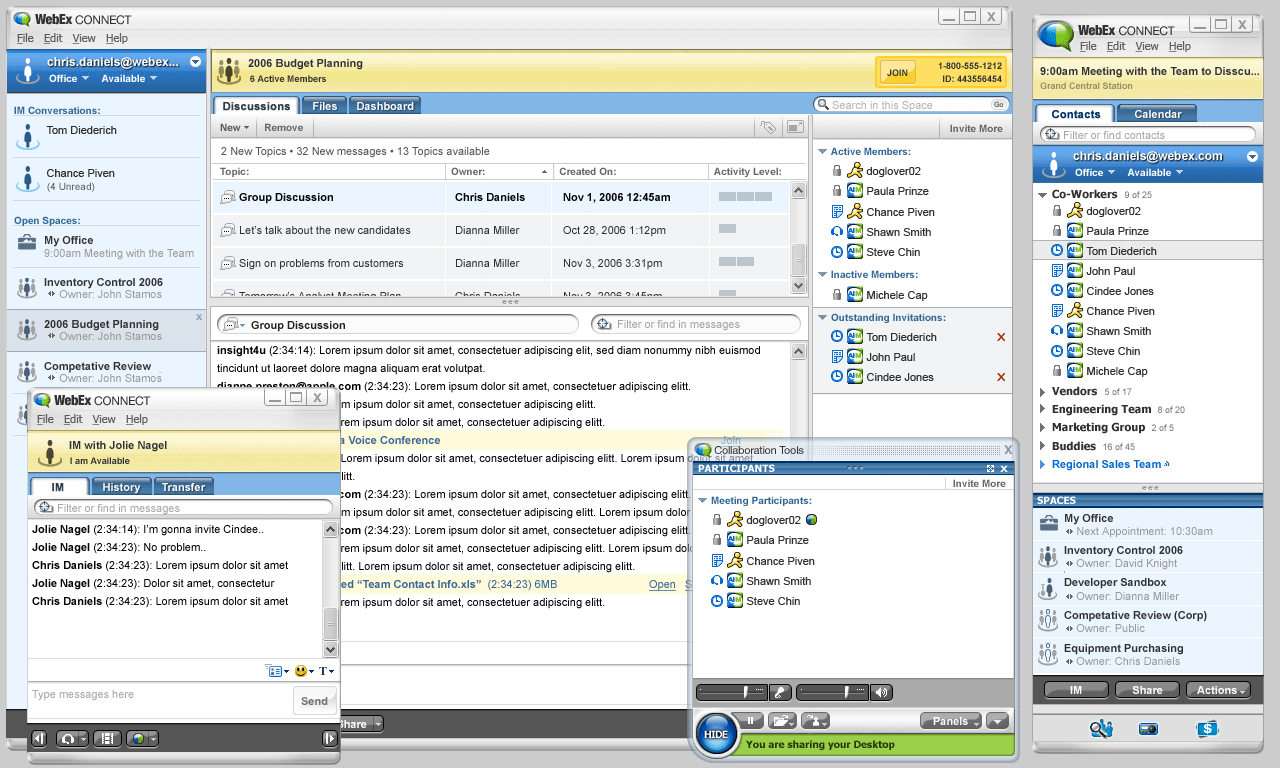Collapse the Outstanding Invitations section
This screenshot has width=1280, height=768.
(822, 318)
